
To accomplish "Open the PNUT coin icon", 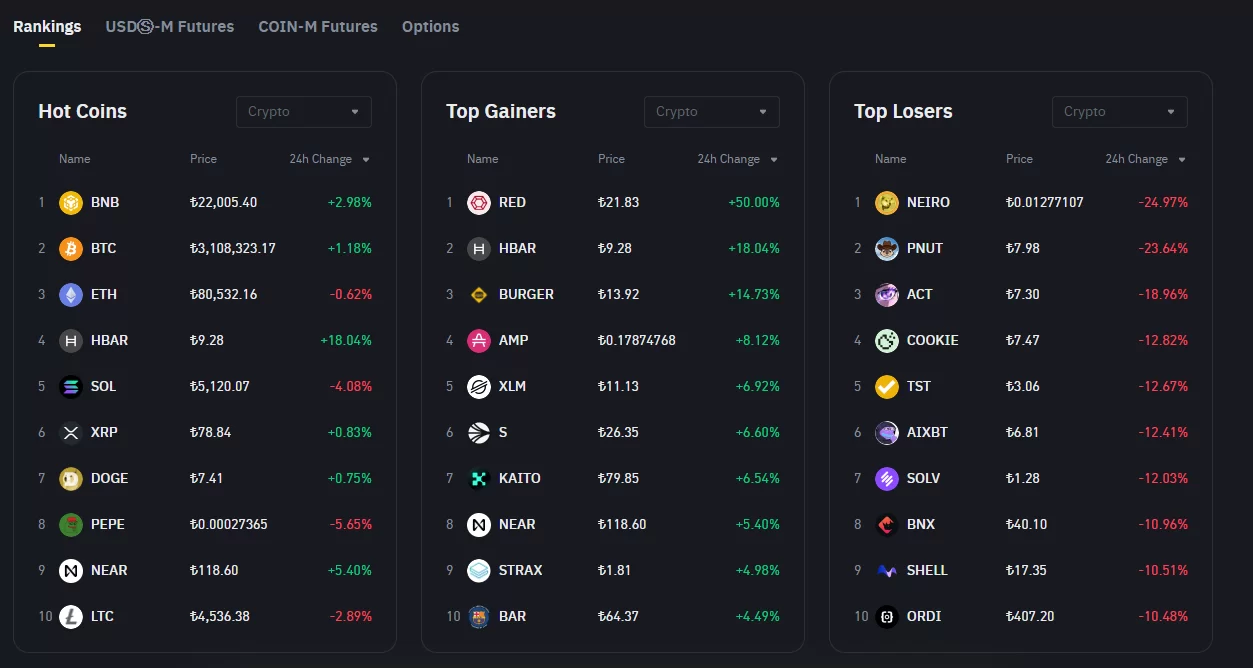I will 887,249.
